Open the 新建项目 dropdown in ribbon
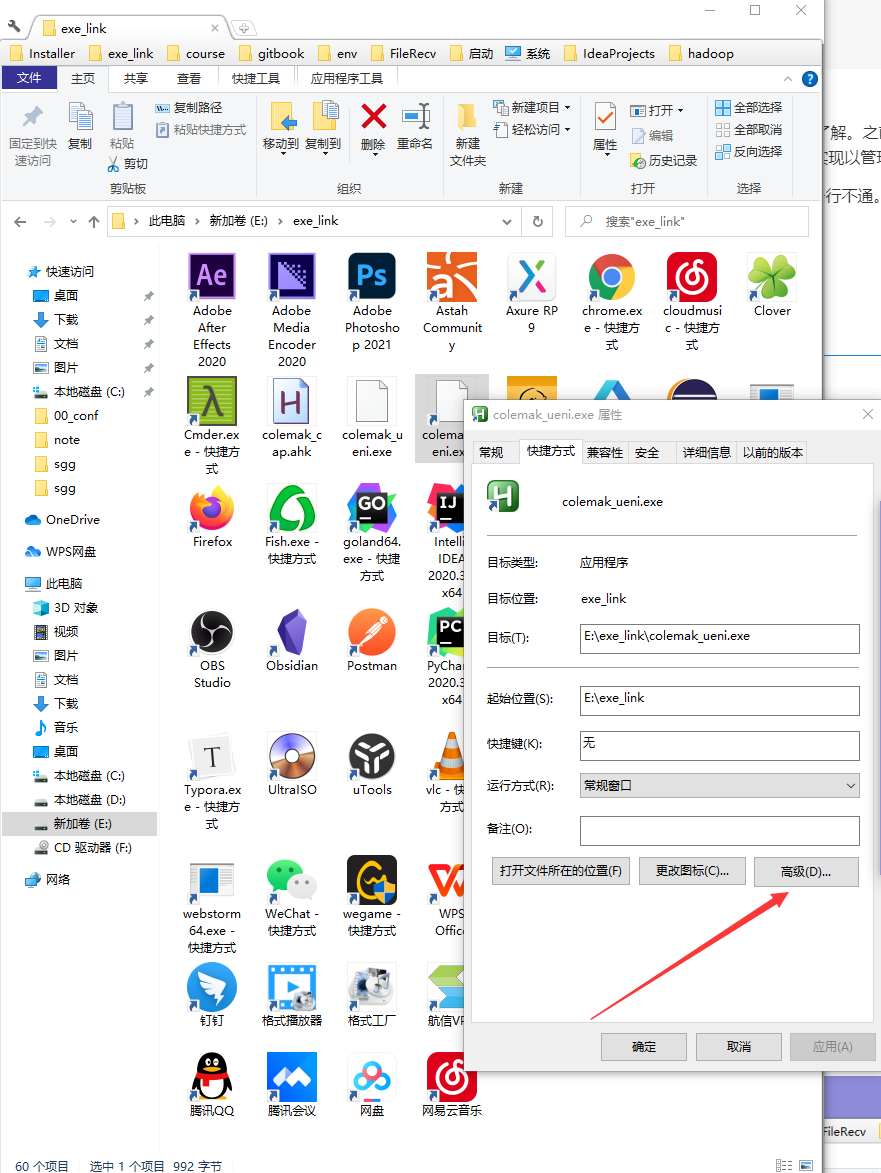 pyautogui.click(x=532, y=108)
